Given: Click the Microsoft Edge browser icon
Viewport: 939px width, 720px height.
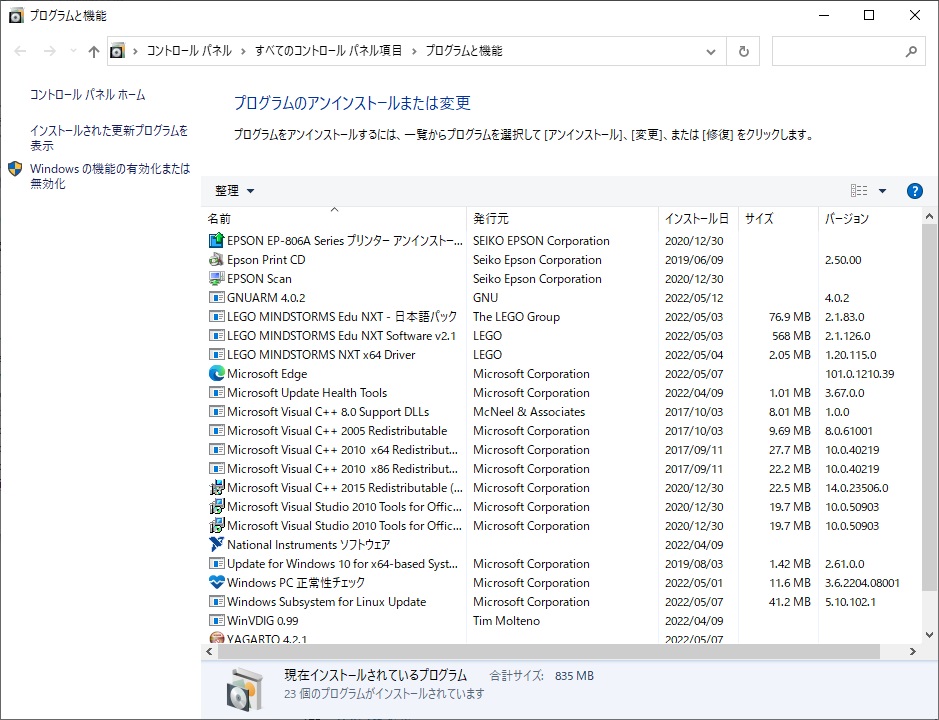Looking at the screenshot, I should point(216,374).
